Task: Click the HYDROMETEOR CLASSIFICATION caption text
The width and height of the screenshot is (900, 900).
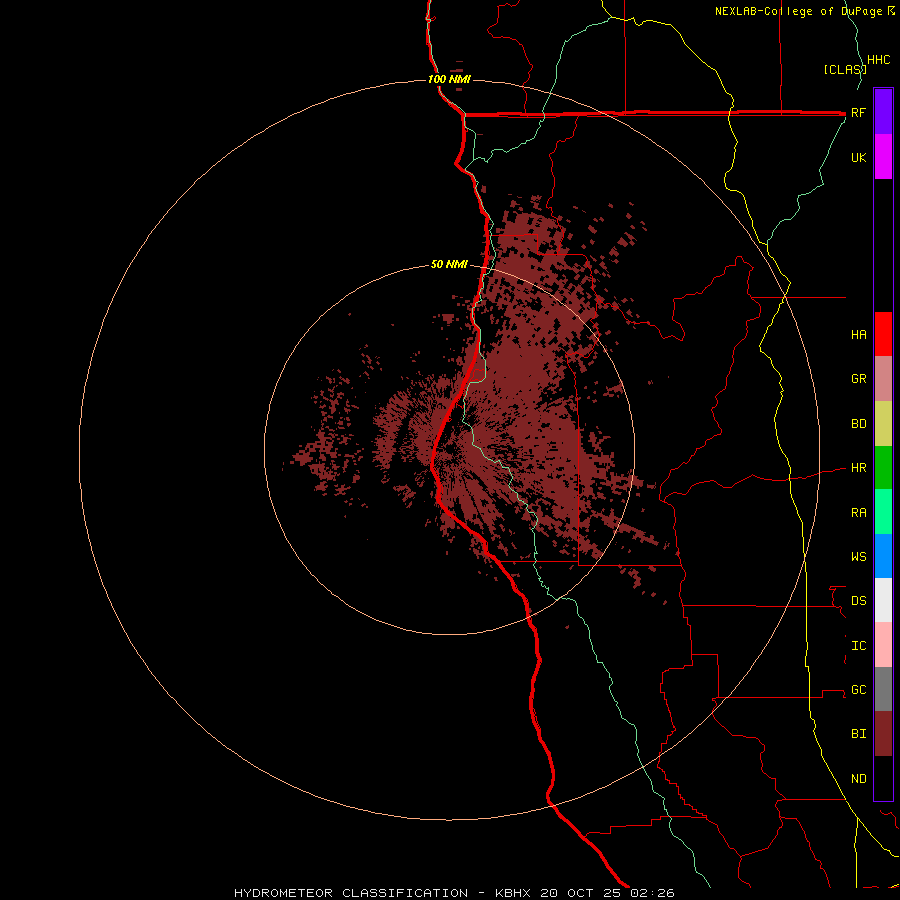Action: (351, 893)
